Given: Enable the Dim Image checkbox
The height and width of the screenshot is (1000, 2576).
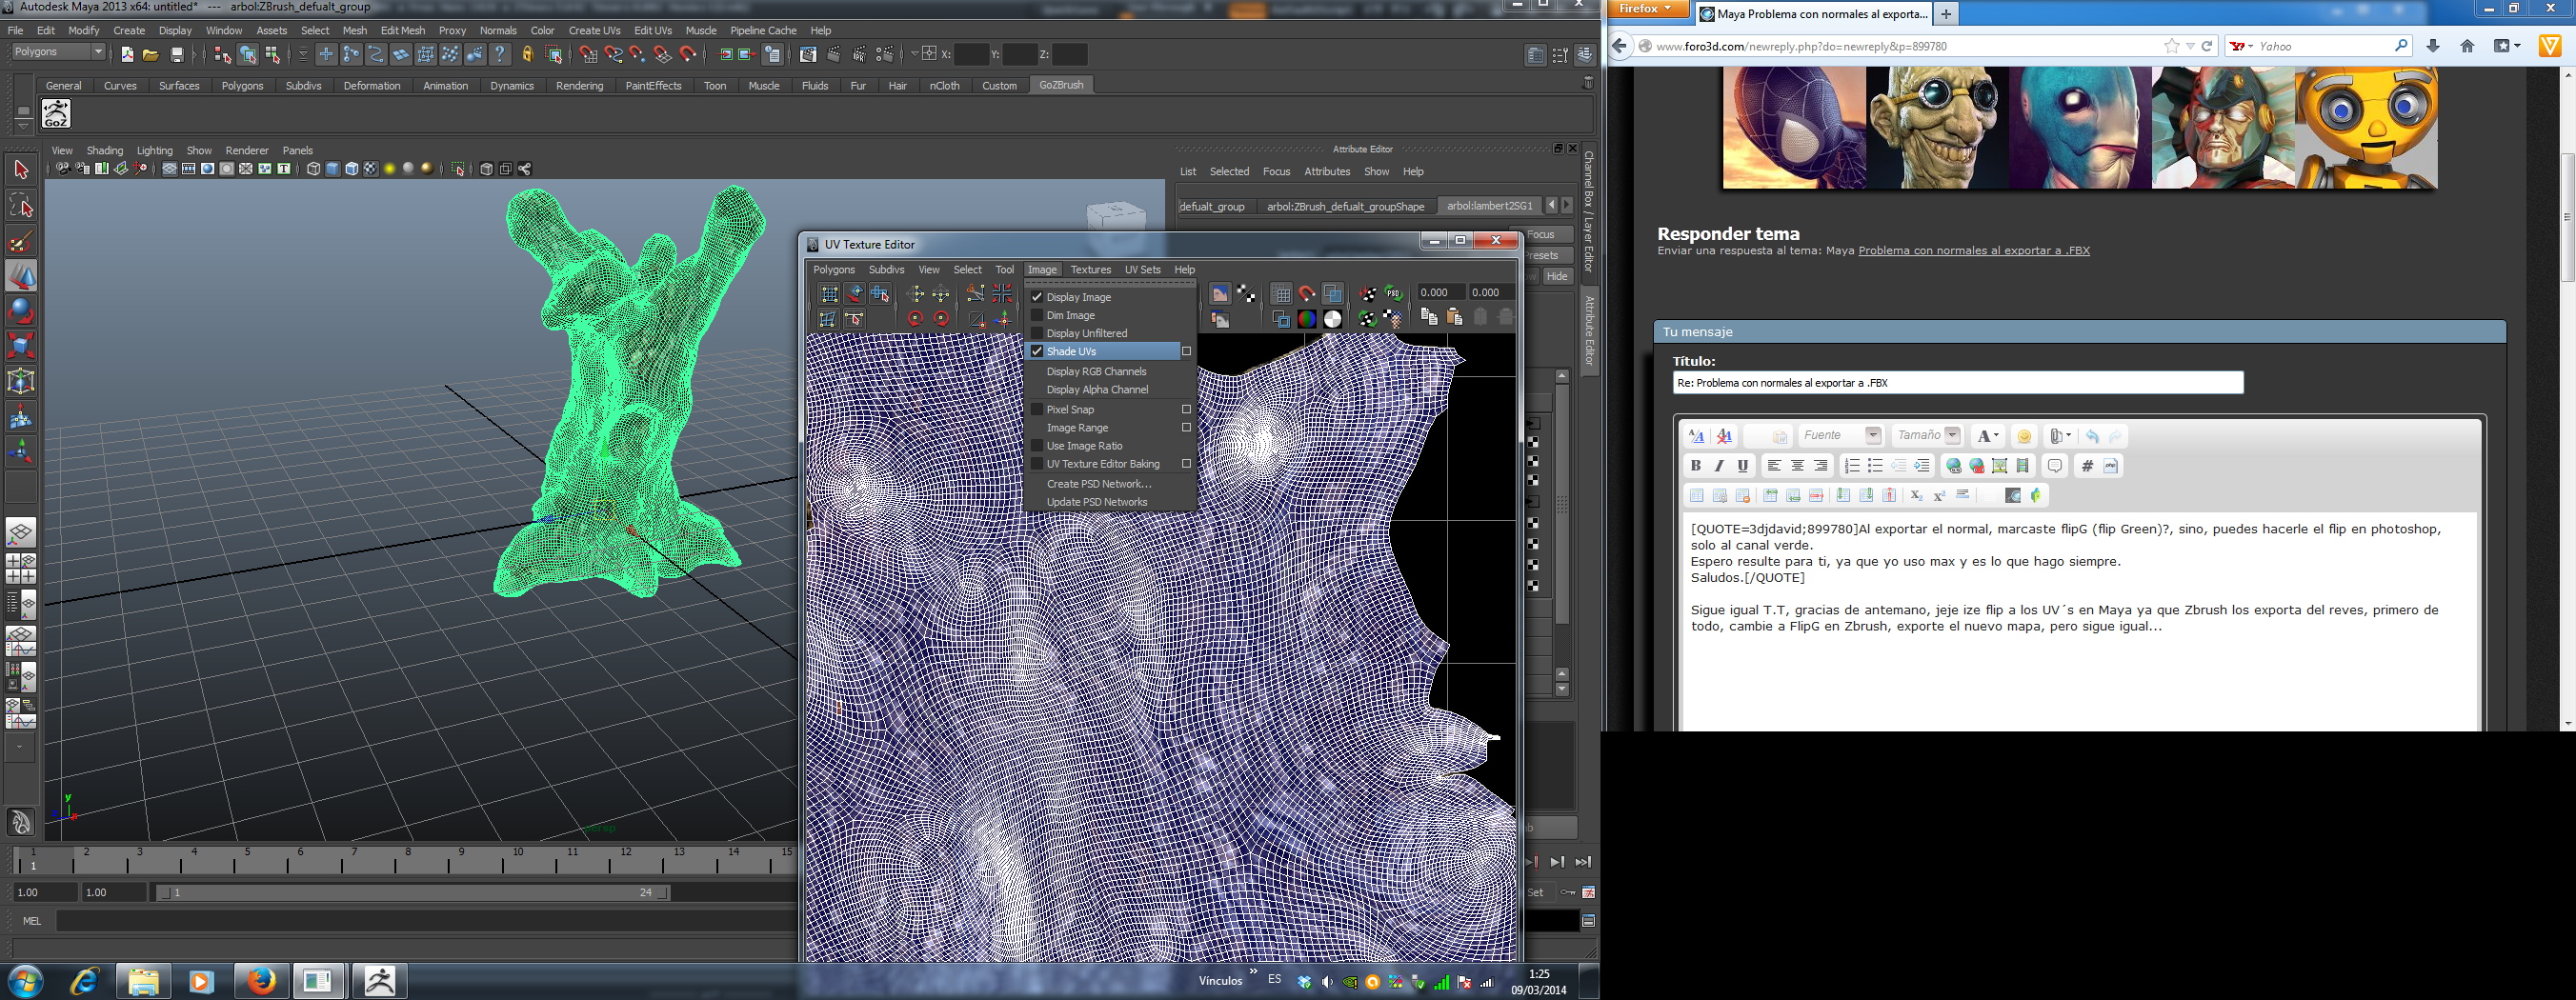Looking at the screenshot, I should click(1037, 315).
